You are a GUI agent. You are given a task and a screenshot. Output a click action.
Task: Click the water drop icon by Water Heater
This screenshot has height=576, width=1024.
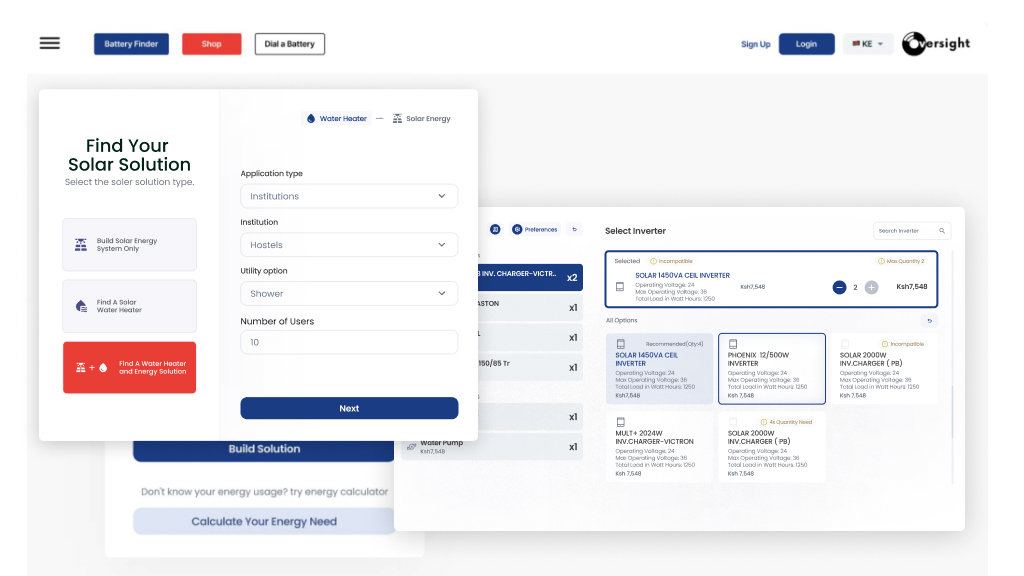(311, 119)
